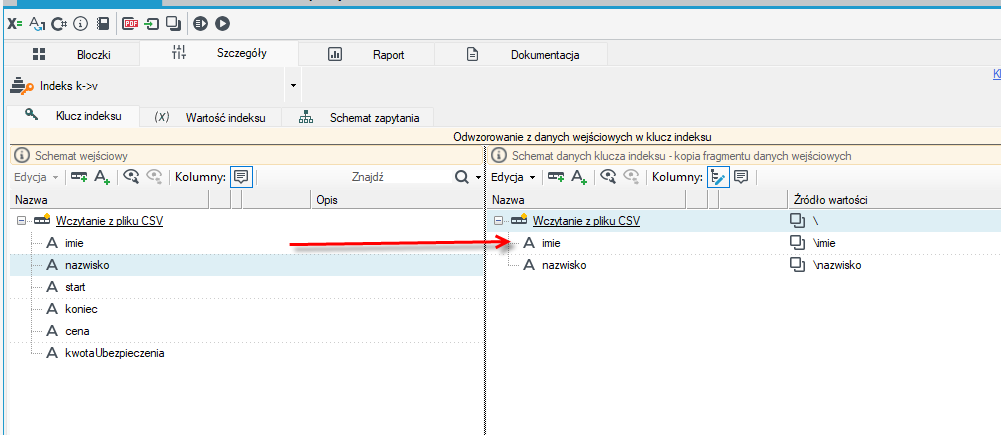1001x435 pixels.
Task: Click the Nazwa column header in right panel
Action: pyautogui.click(x=587, y=201)
